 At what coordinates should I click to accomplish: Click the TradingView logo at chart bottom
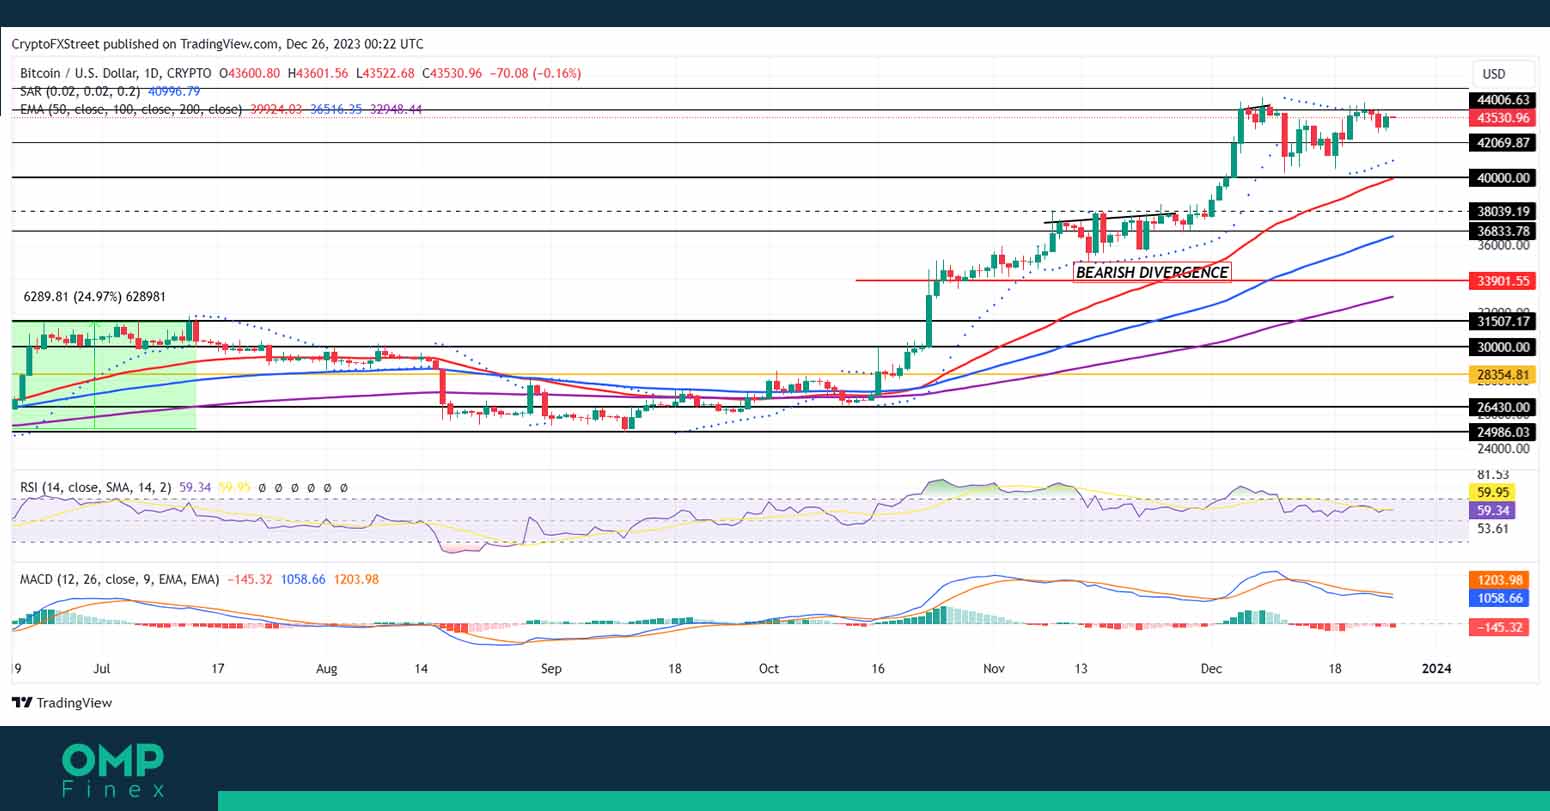coord(62,703)
